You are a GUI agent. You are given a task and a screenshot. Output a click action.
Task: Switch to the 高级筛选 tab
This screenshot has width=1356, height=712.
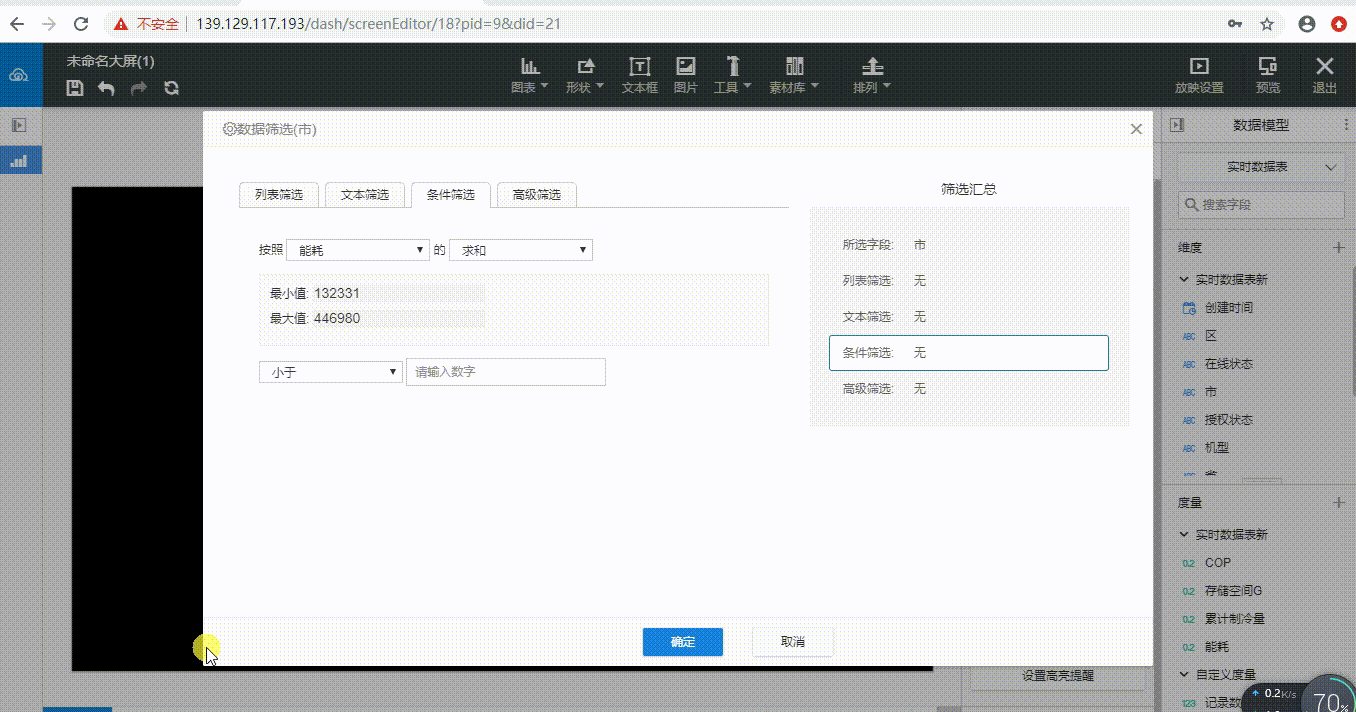537,195
